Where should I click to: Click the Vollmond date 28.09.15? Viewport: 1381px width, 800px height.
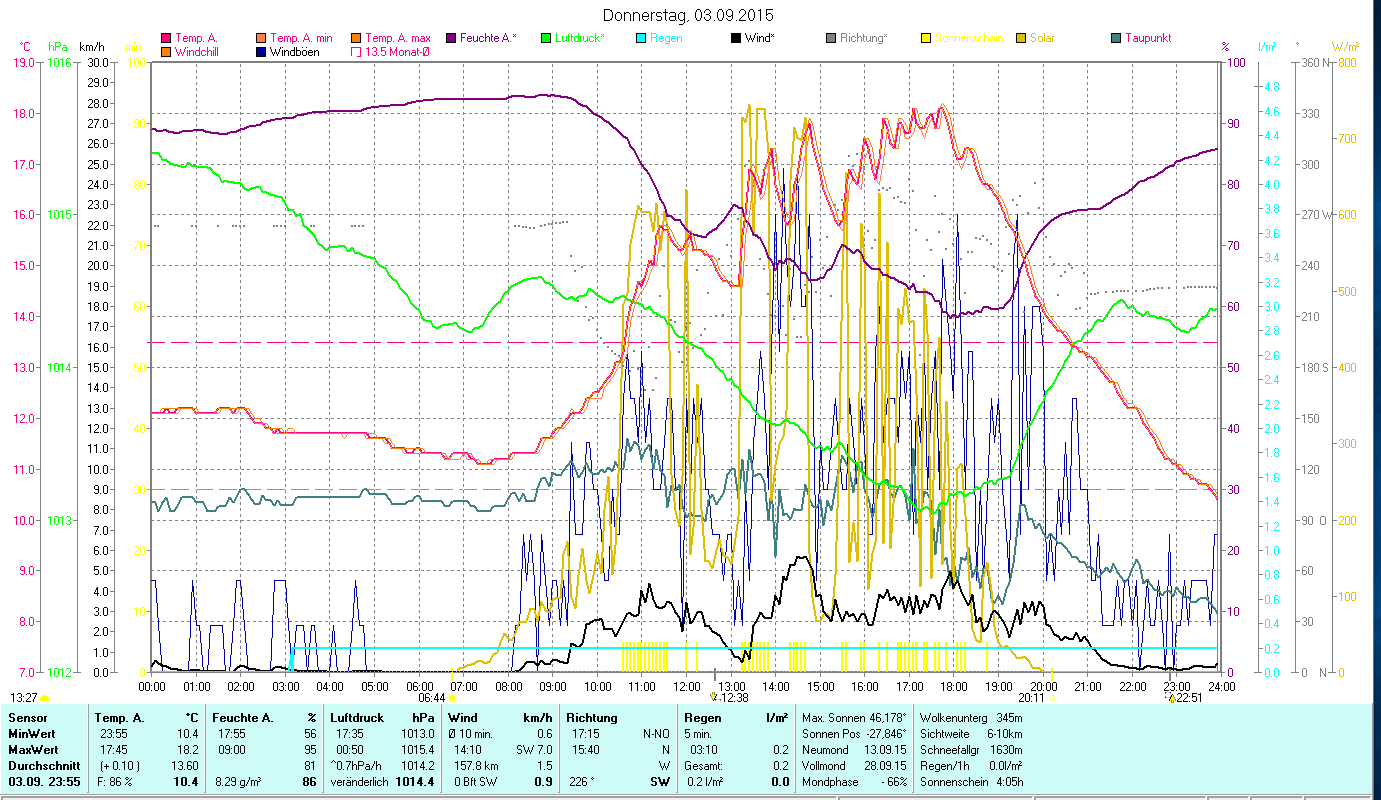coord(883,765)
